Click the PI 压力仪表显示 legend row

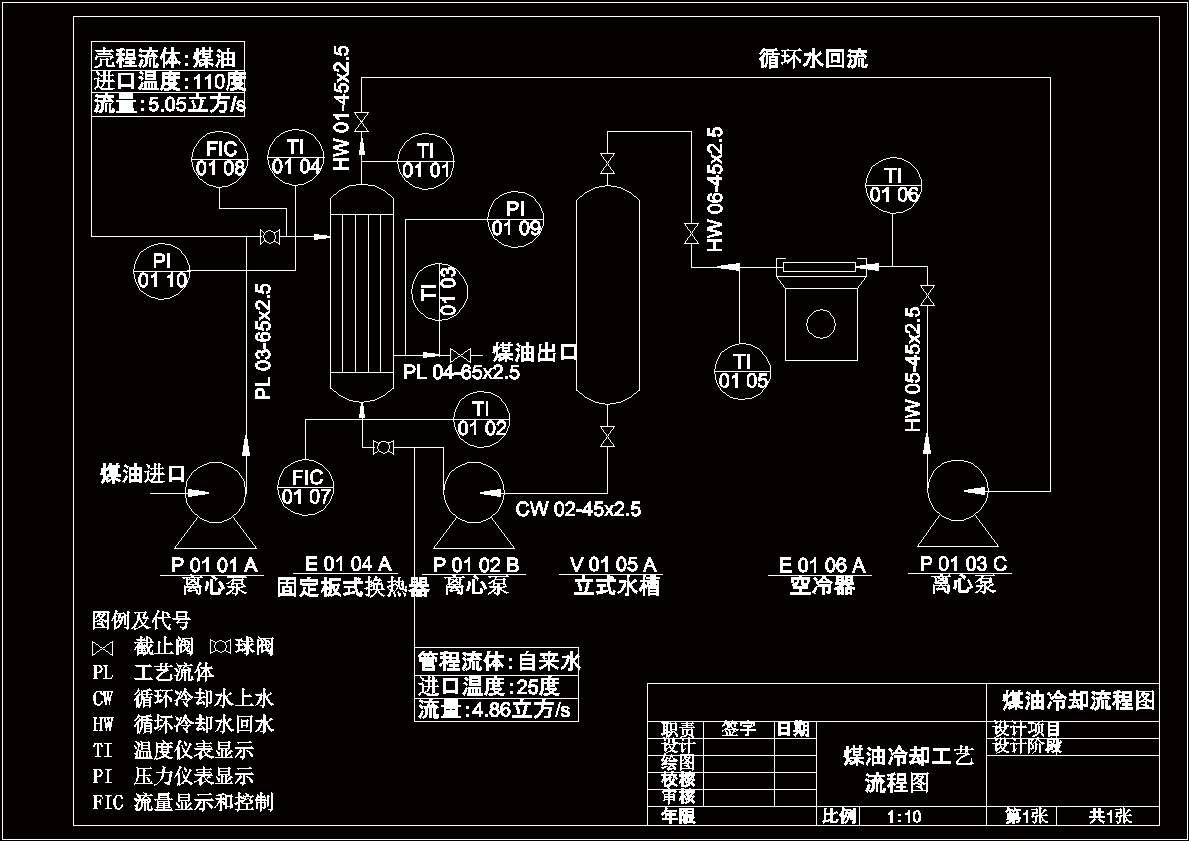pos(173,777)
